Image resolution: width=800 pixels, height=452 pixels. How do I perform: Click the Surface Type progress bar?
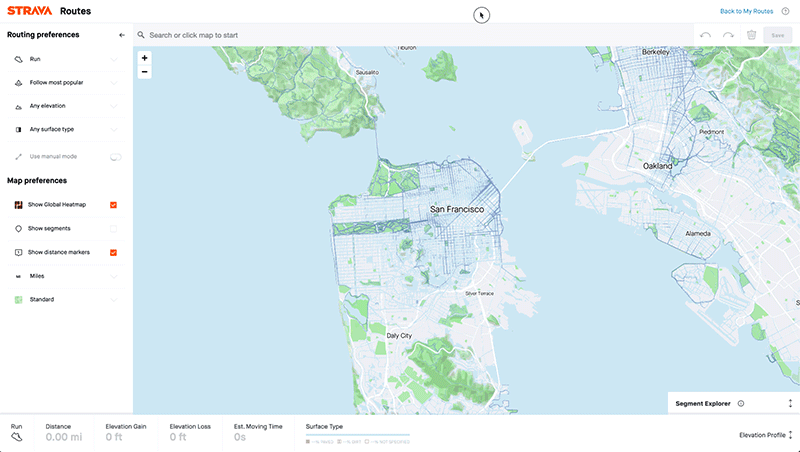point(358,436)
